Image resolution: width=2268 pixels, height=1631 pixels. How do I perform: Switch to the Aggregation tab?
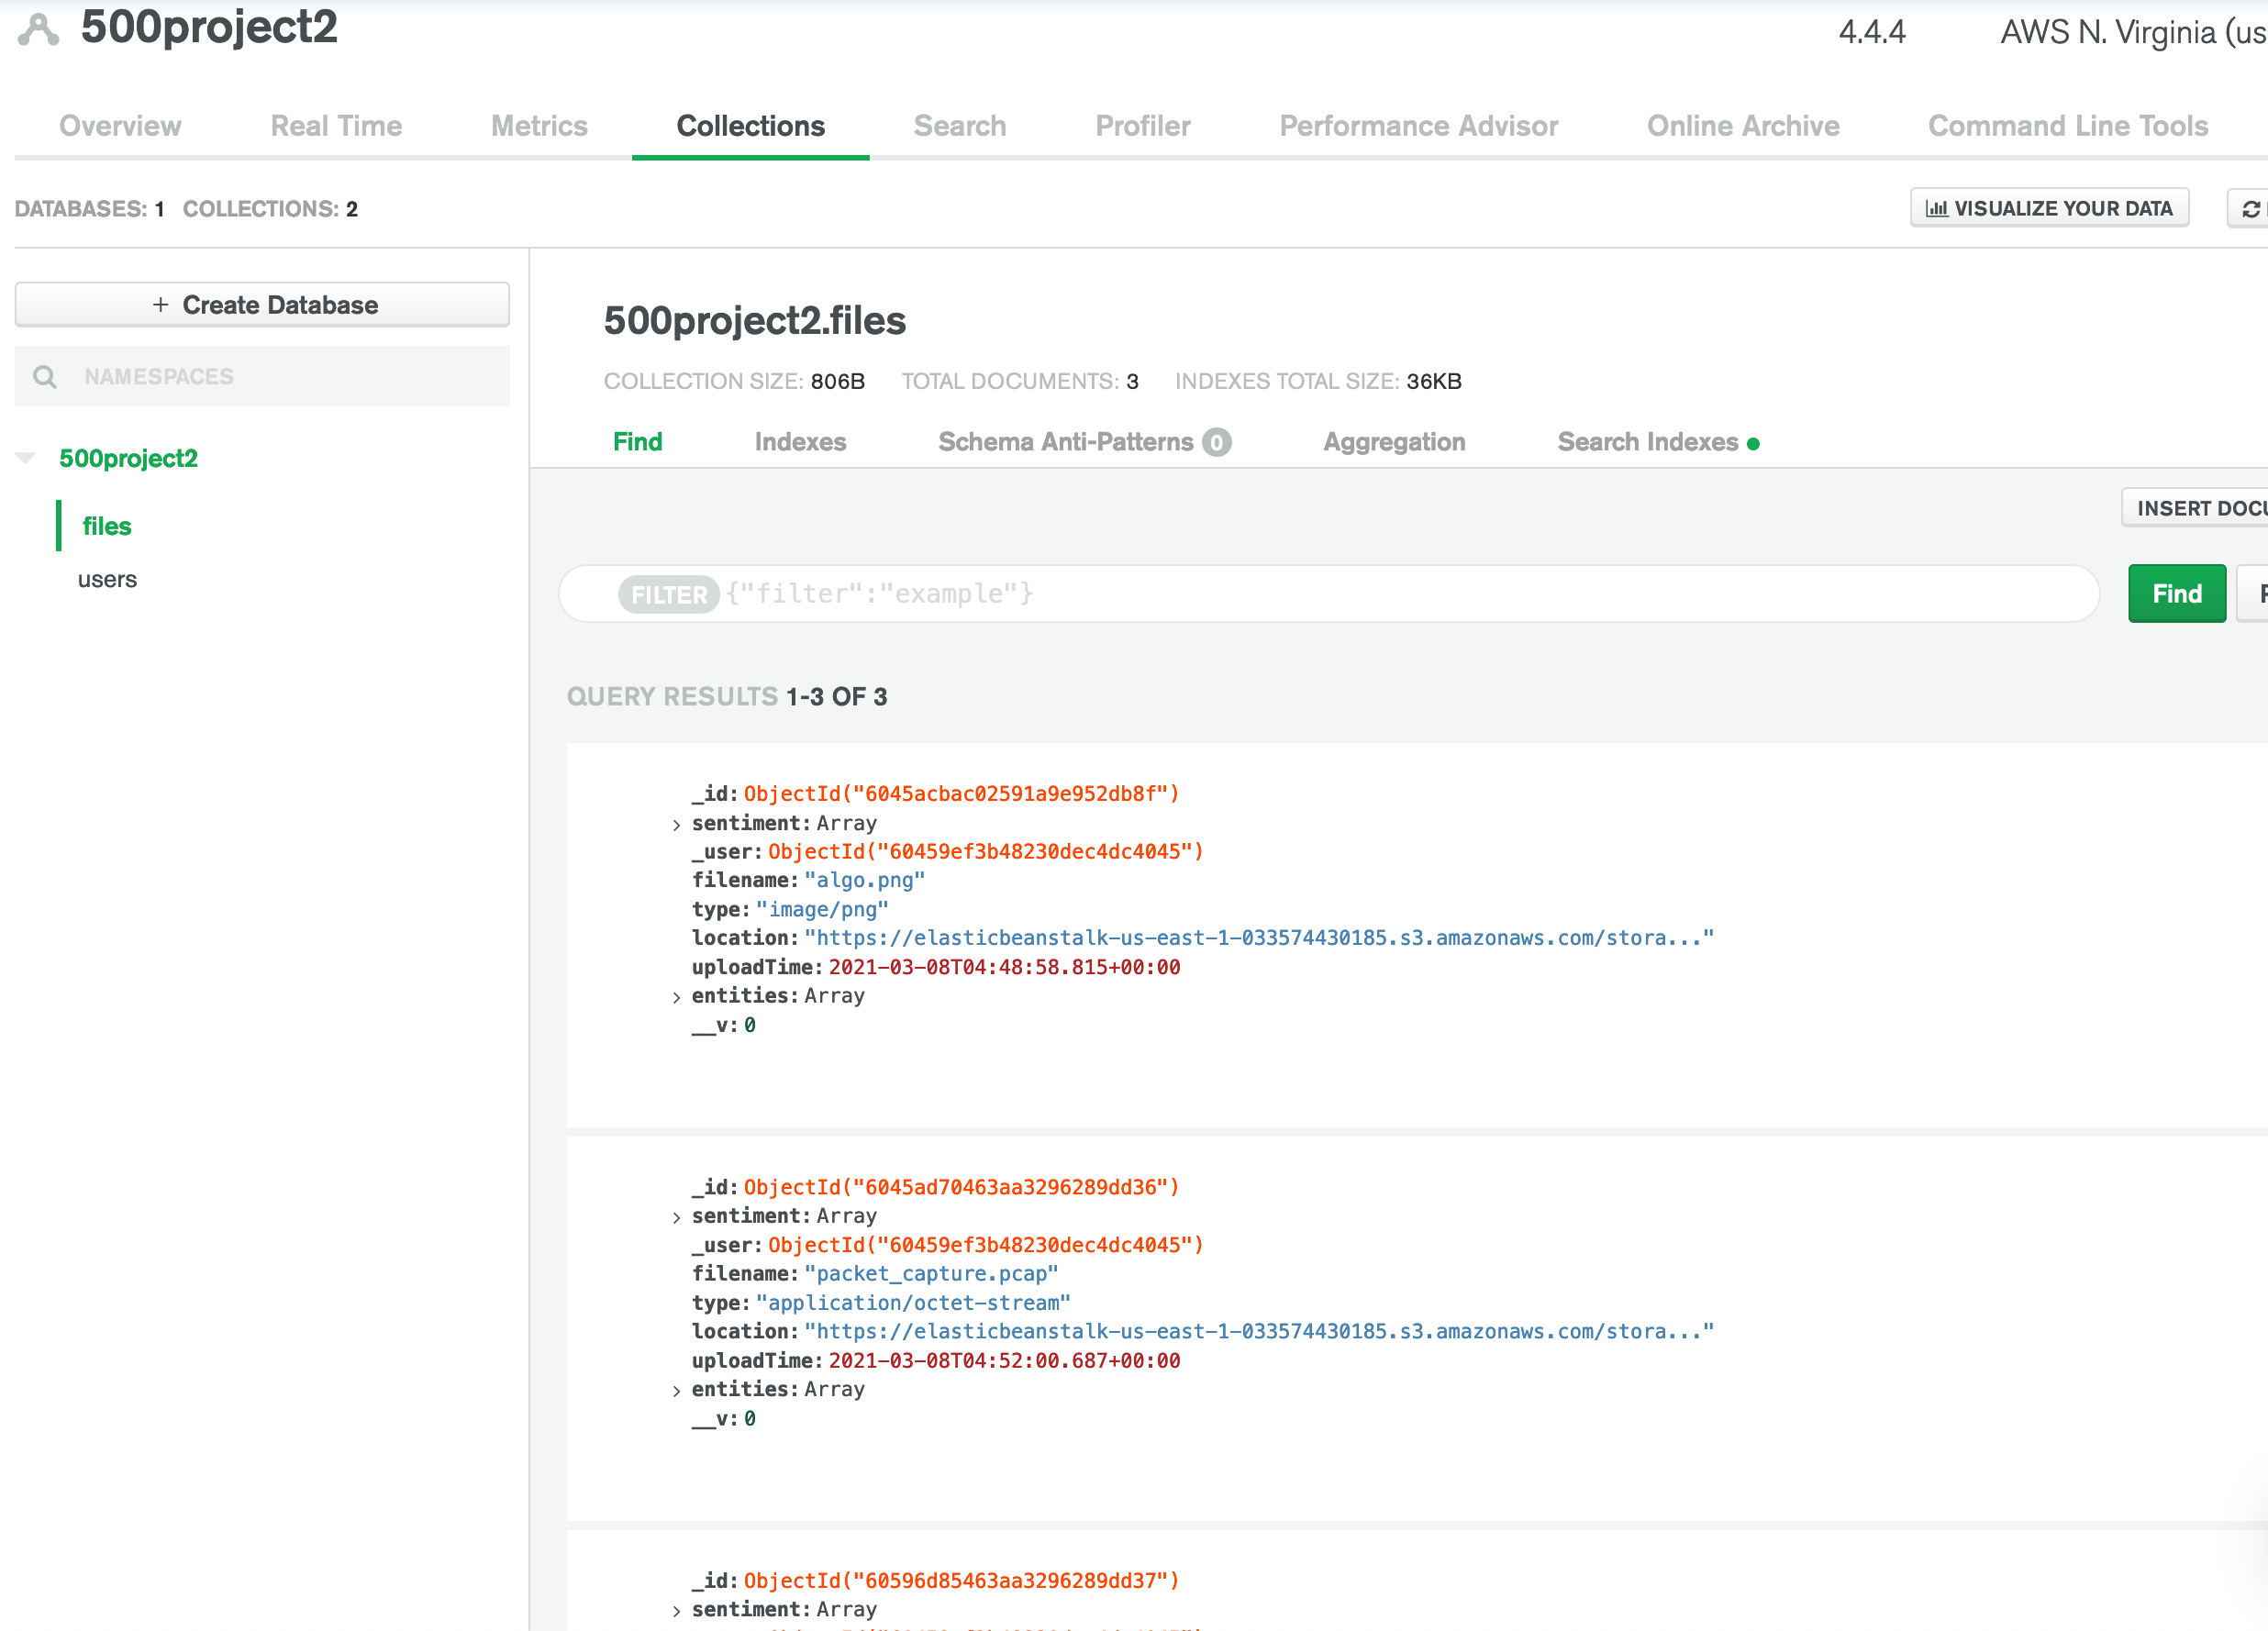[1394, 442]
